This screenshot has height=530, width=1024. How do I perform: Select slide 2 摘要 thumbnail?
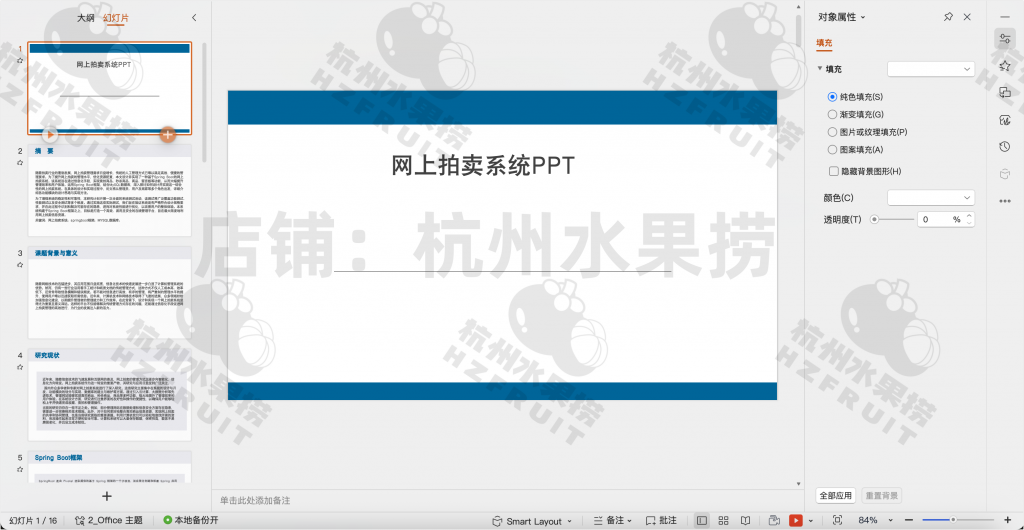coord(110,191)
